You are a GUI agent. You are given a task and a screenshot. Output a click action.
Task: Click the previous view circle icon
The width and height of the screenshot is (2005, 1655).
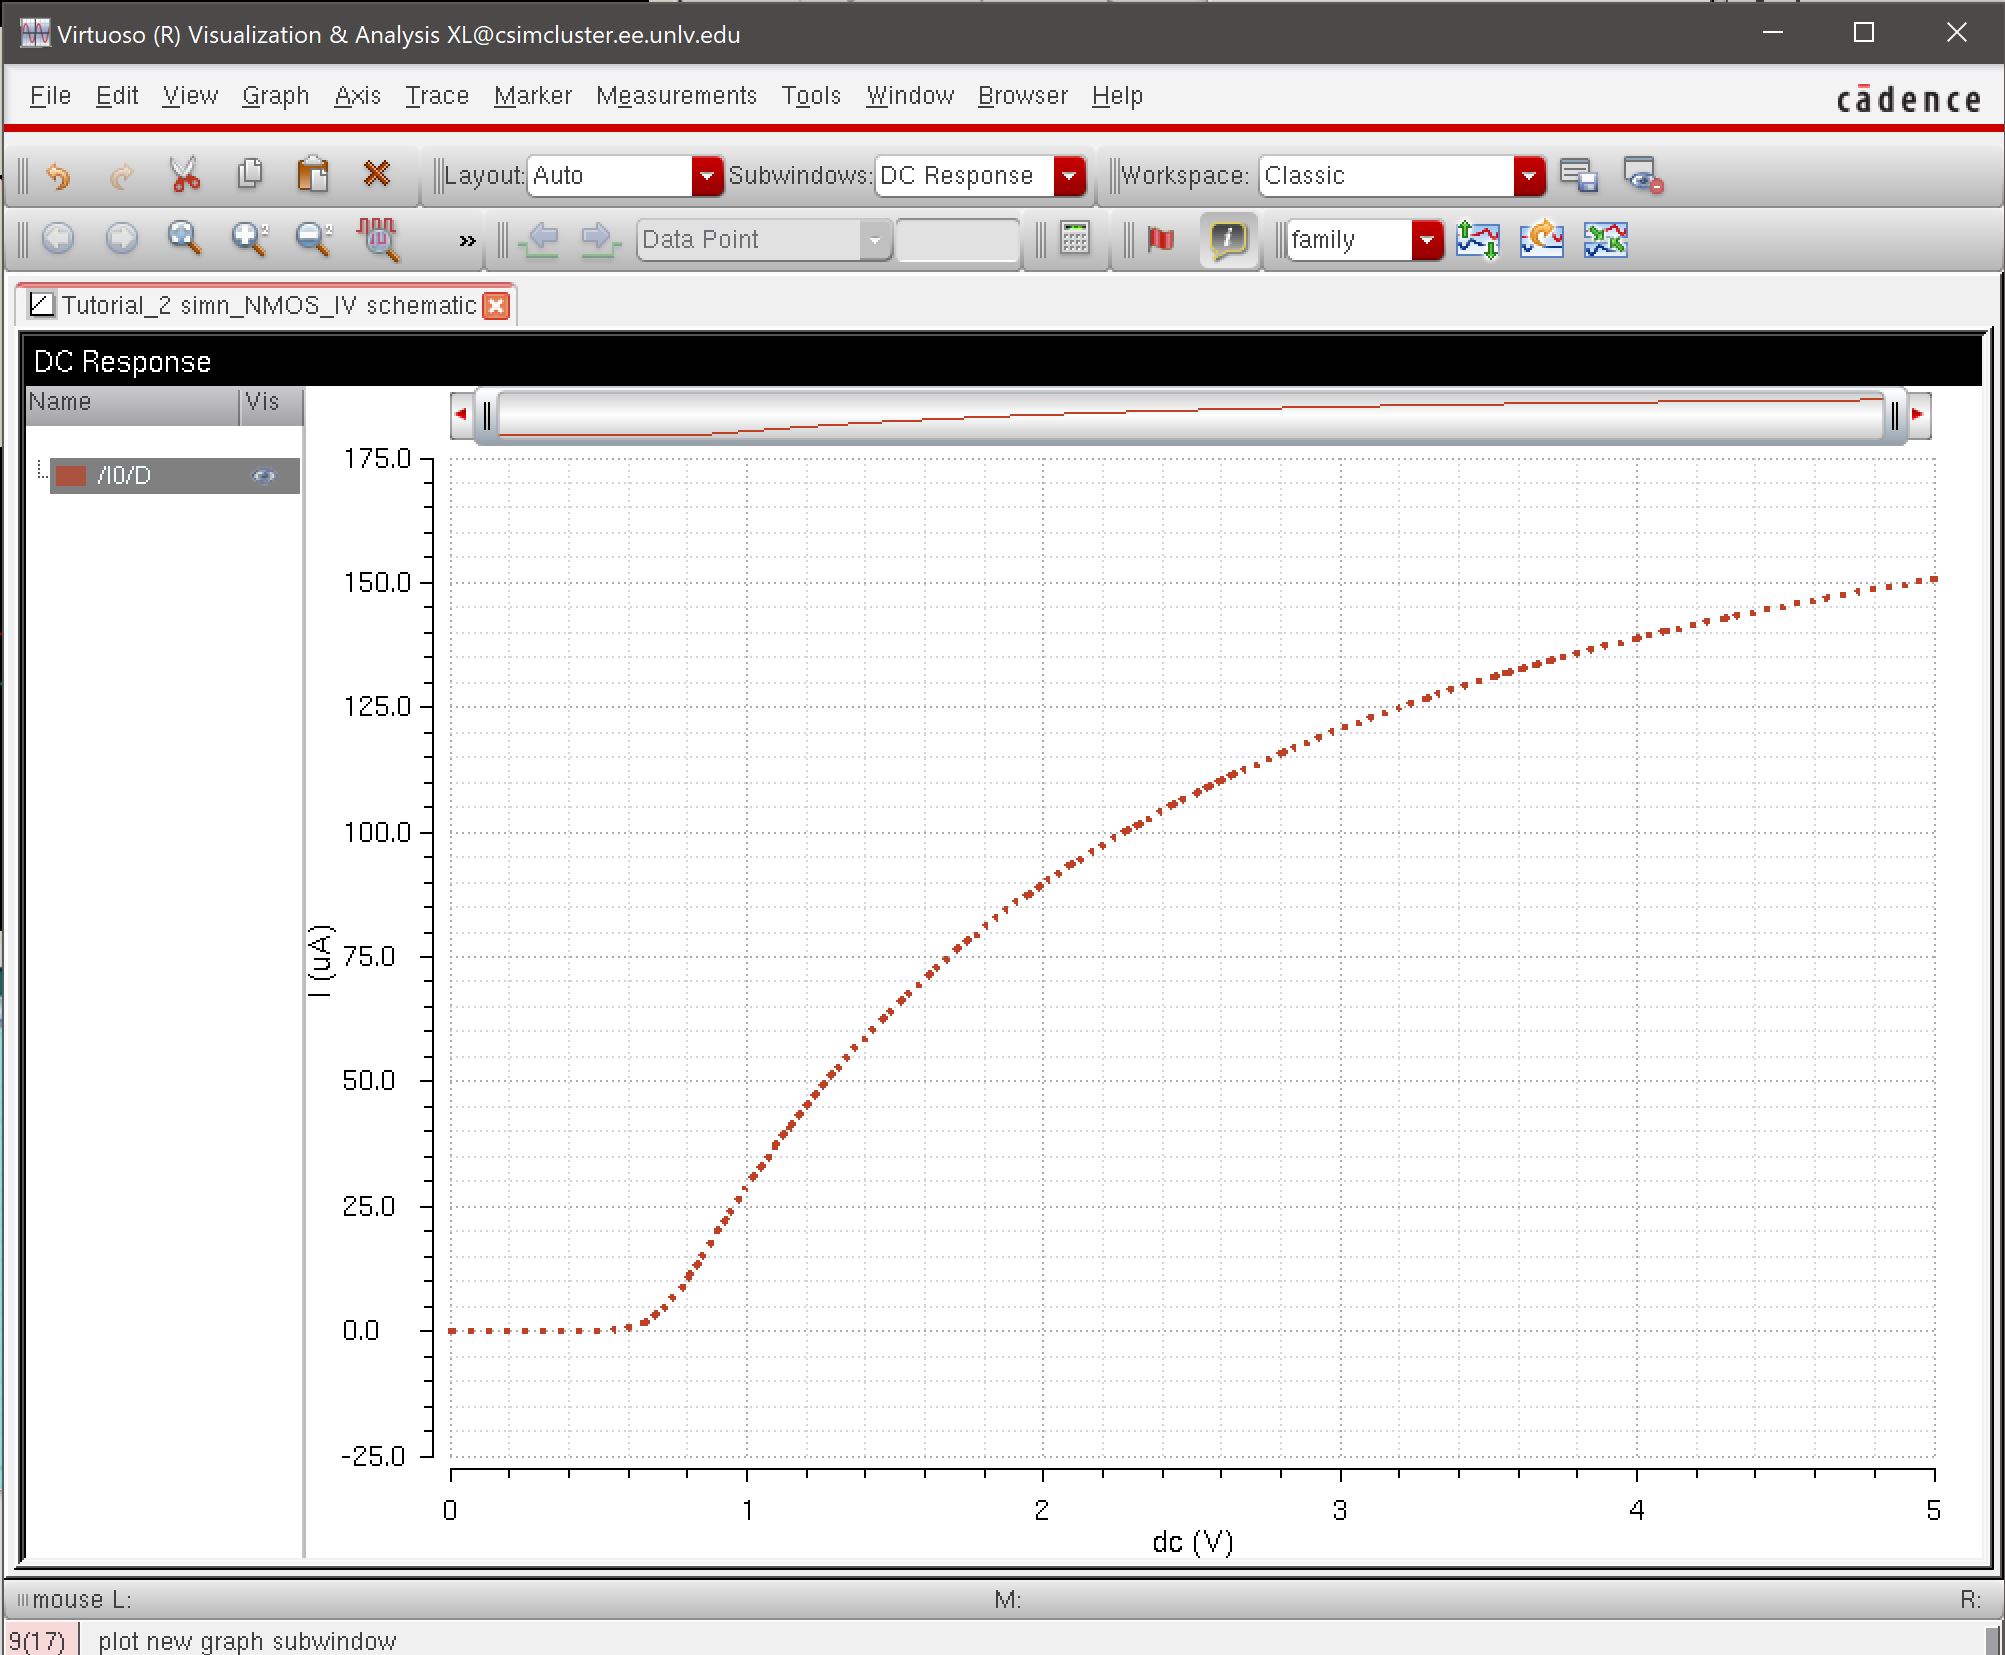coord(58,239)
